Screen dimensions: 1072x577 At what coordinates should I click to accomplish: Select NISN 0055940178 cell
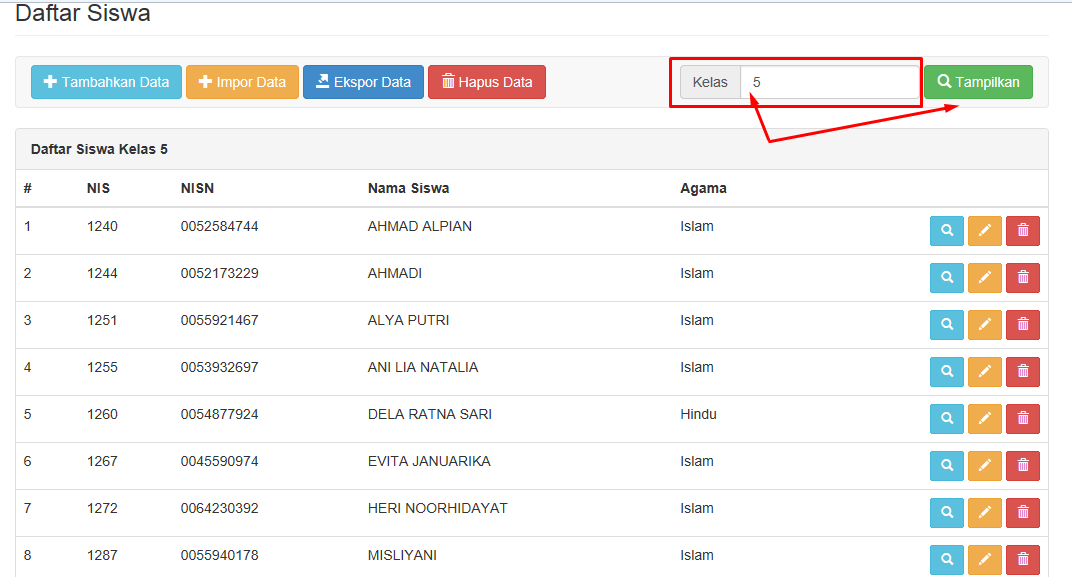[219, 555]
